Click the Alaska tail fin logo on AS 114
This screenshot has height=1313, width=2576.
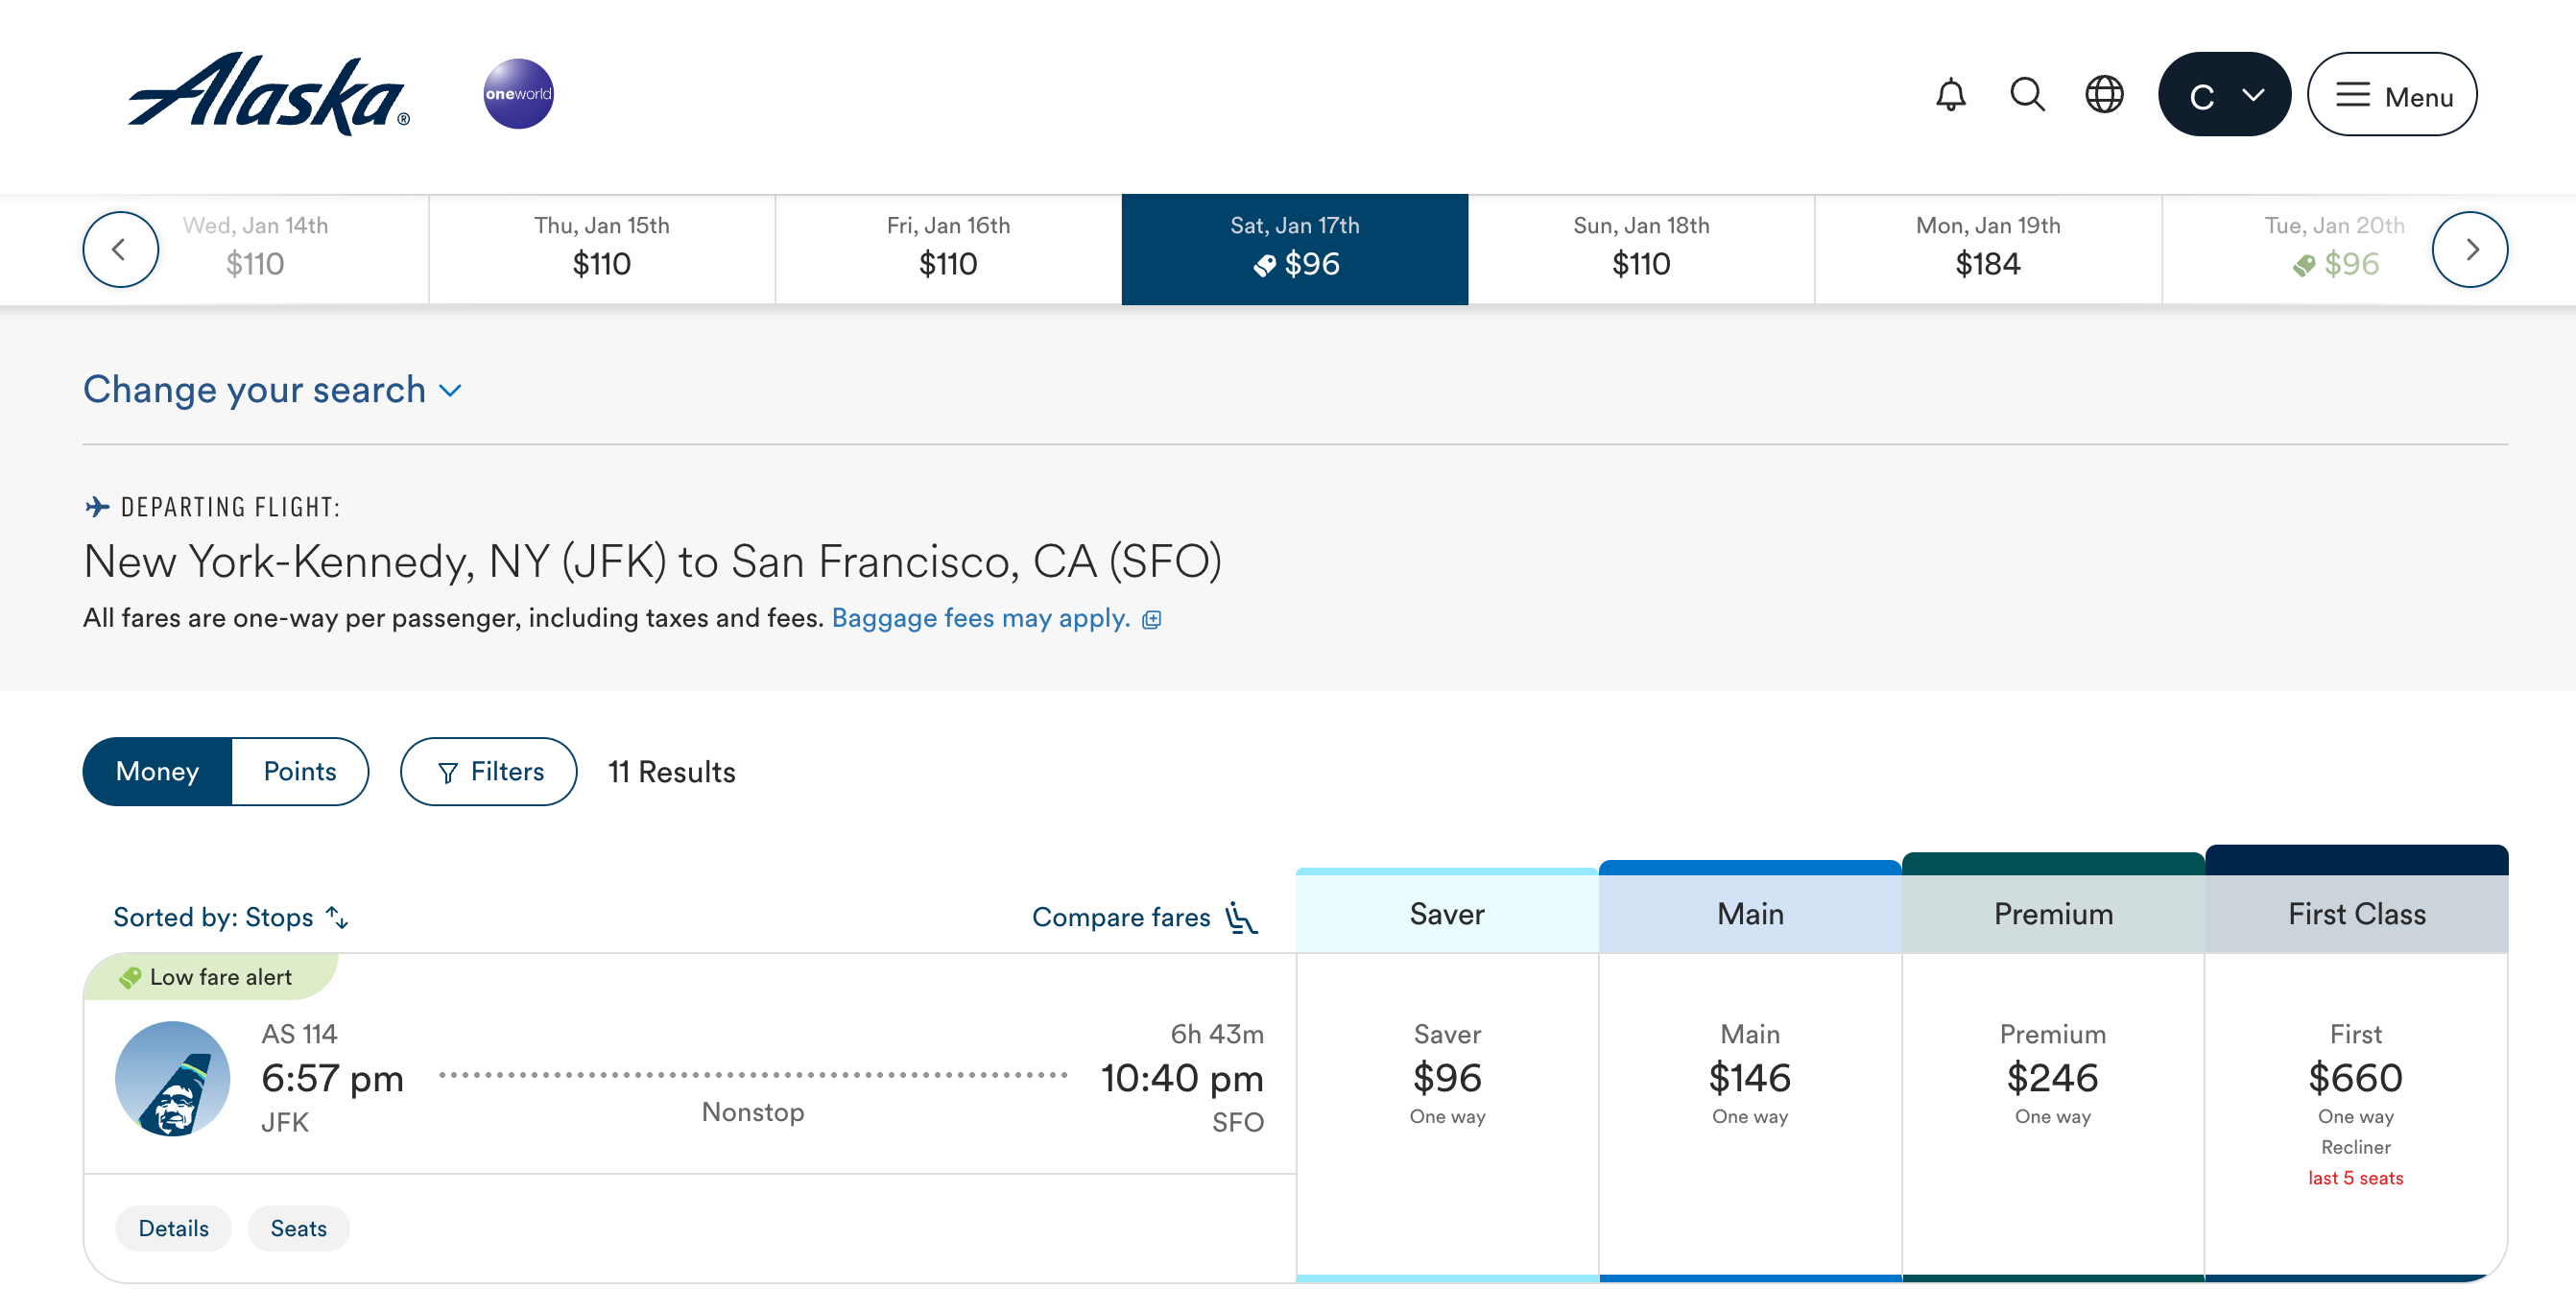tap(175, 1079)
